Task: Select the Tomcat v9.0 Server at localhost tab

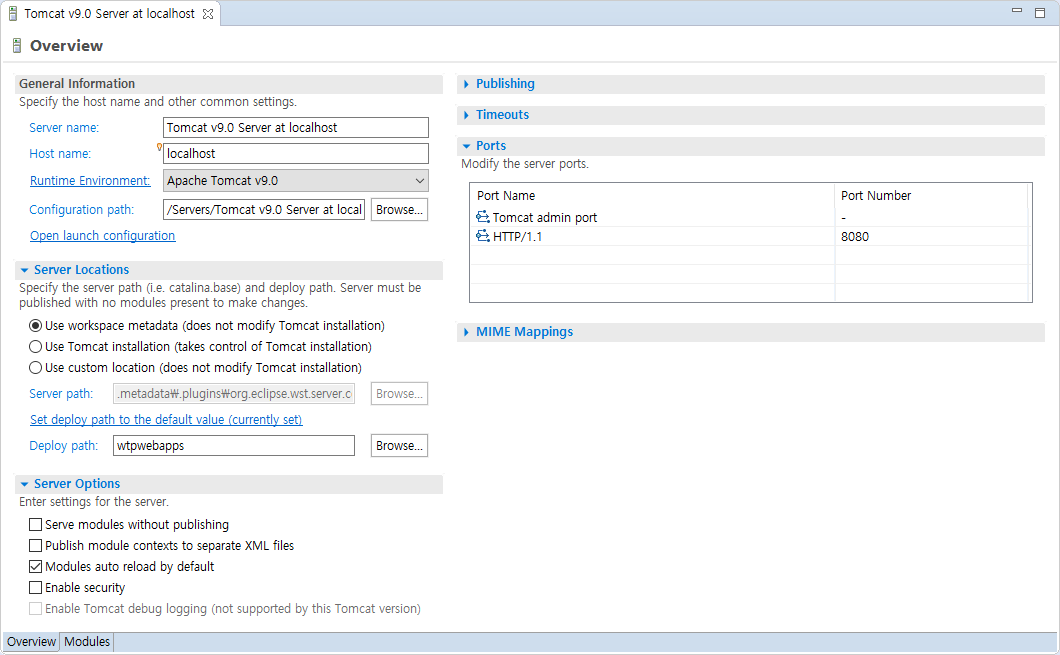Action: 110,14
